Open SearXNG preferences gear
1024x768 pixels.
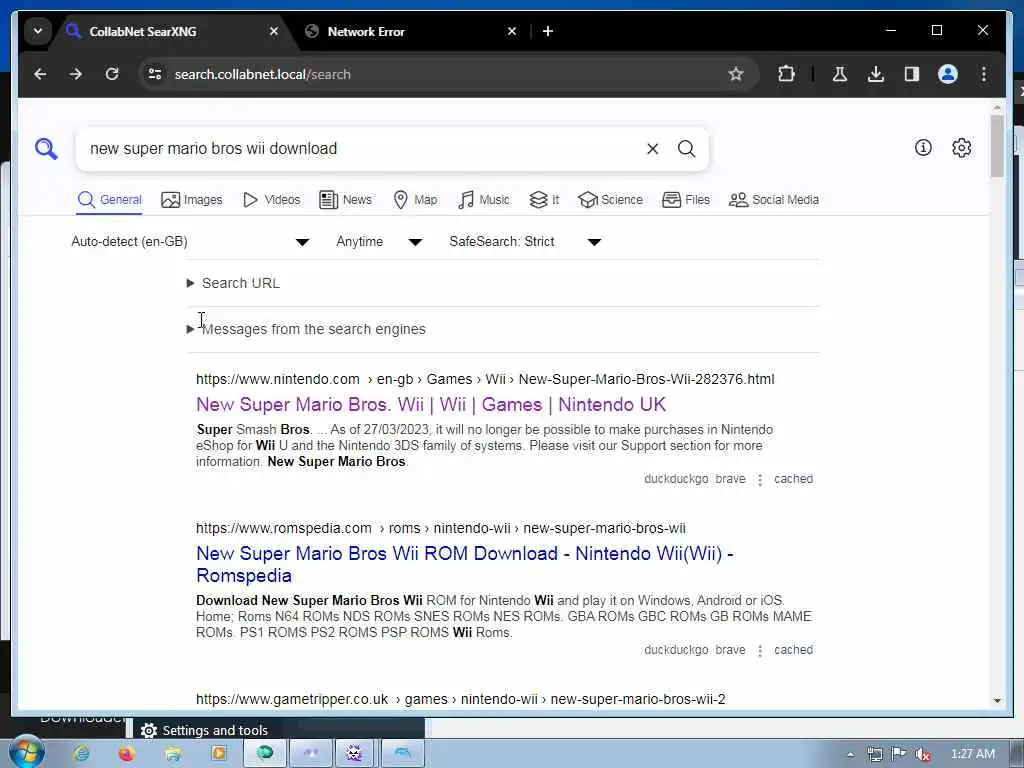click(x=961, y=148)
